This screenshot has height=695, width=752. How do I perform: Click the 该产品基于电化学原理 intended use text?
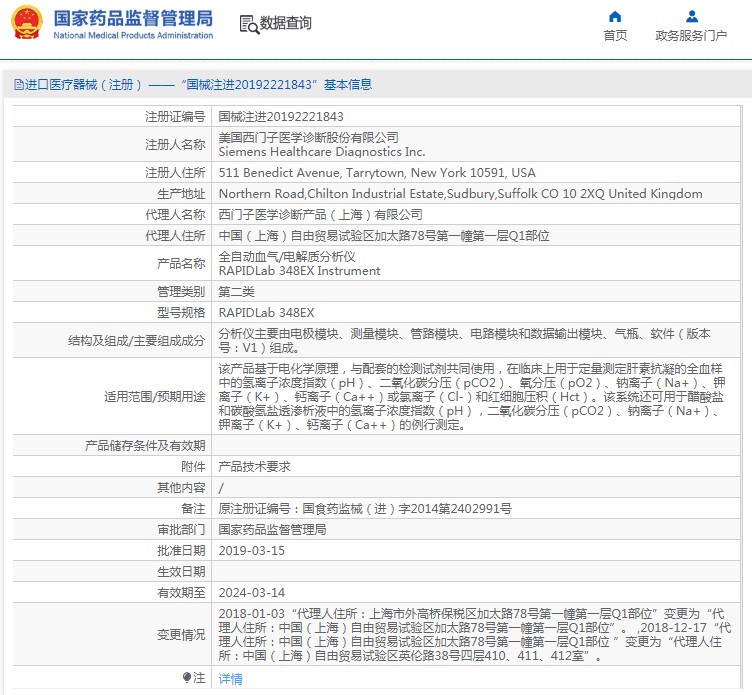pyautogui.click(x=472, y=397)
